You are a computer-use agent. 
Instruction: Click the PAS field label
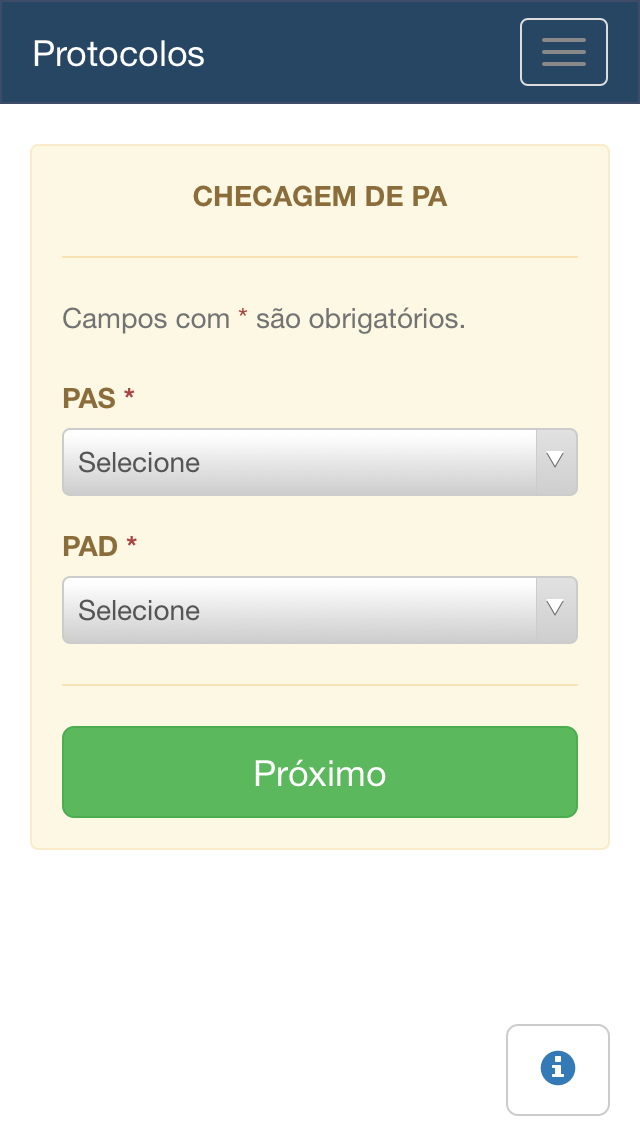click(x=89, y=398)
